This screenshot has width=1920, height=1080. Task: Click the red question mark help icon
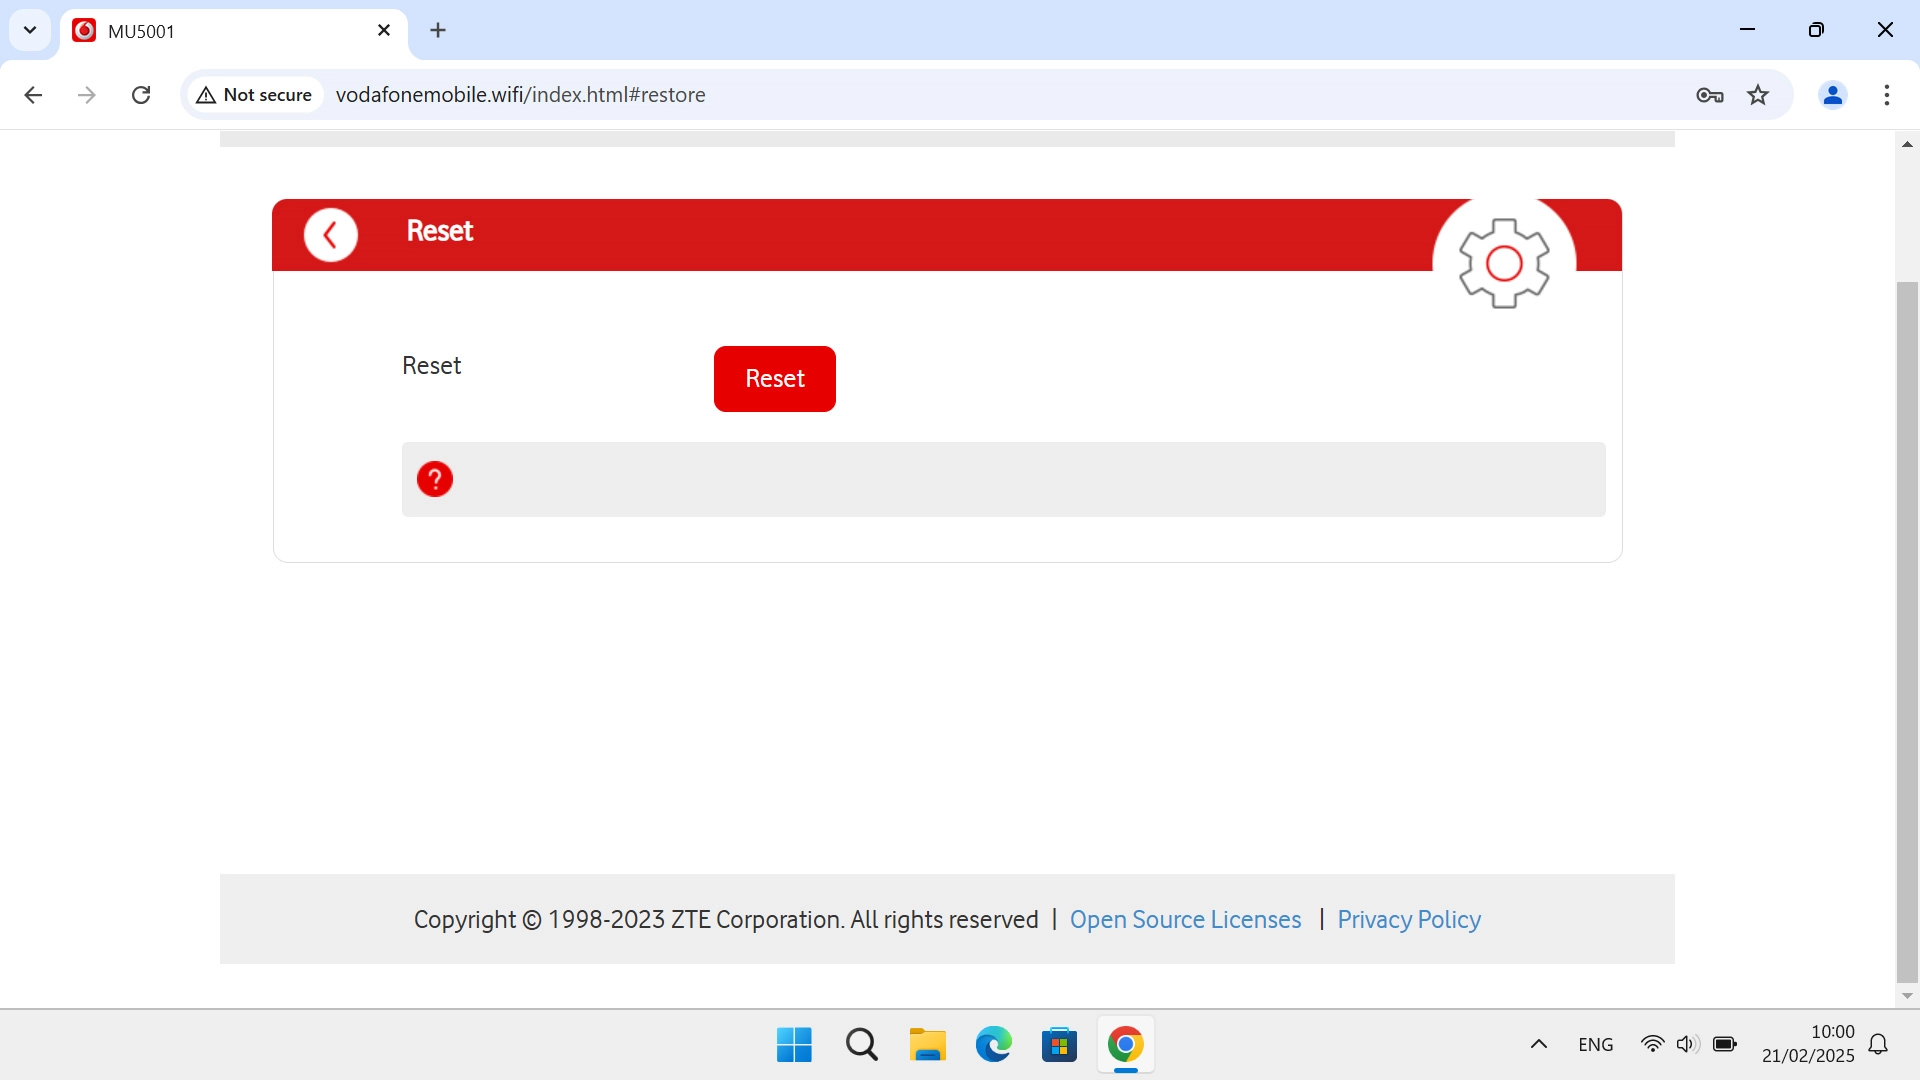click(435, 479)
